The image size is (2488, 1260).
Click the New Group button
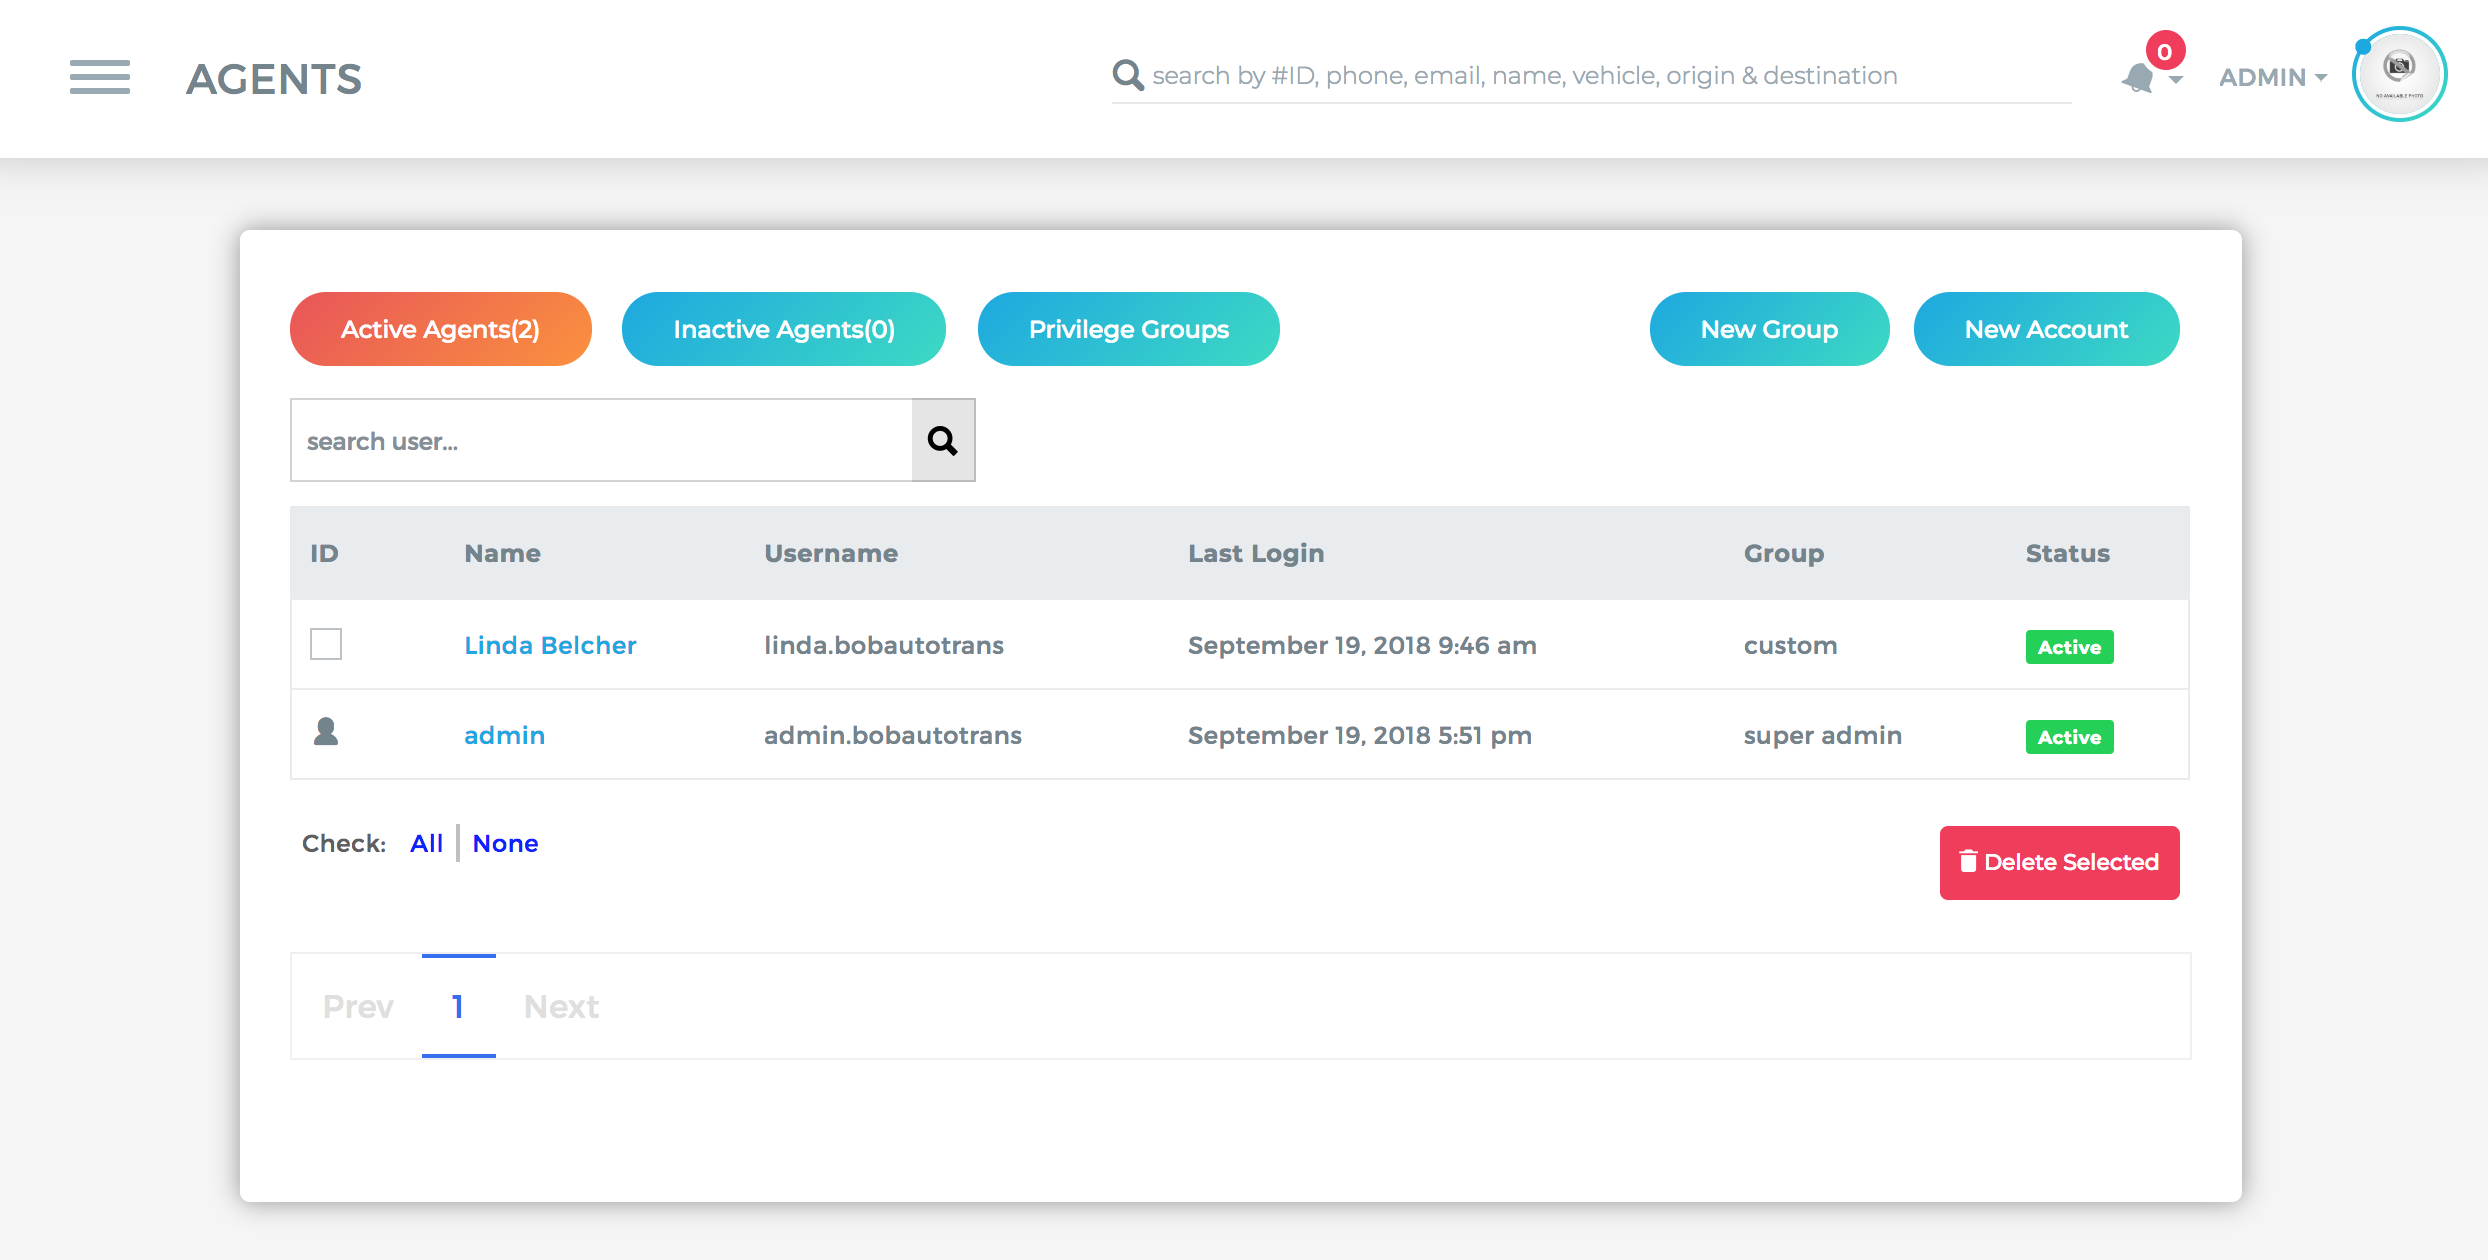coord(1770,329)
